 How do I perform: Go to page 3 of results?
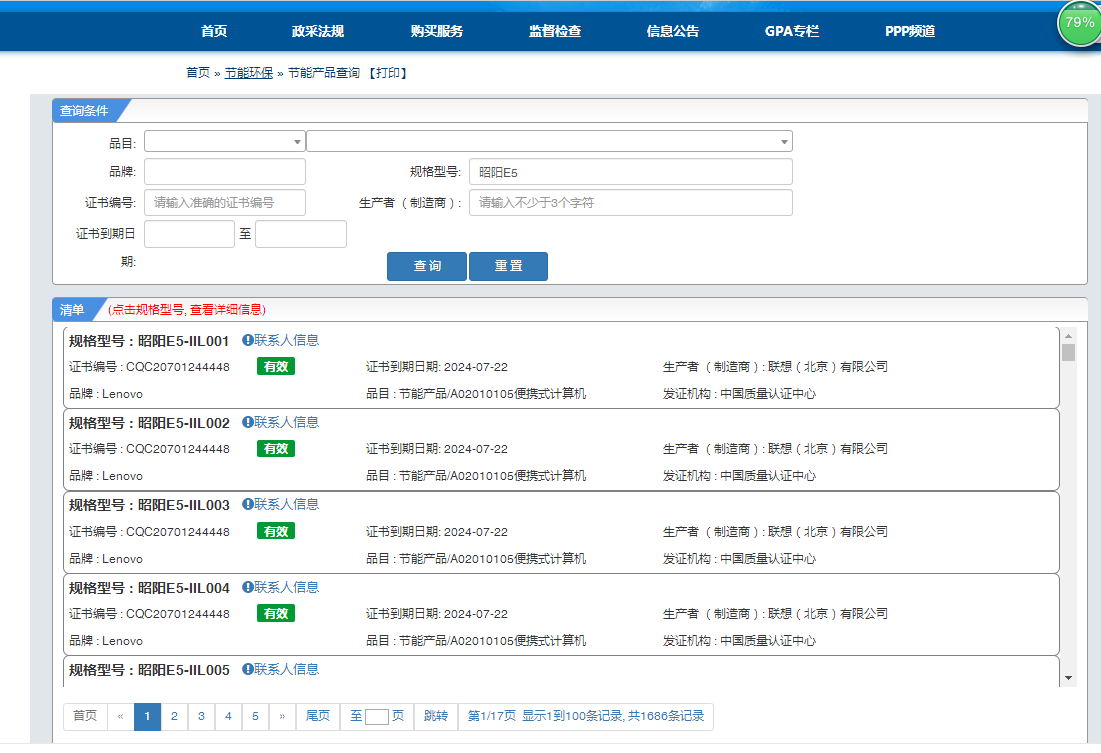(201, 716)
